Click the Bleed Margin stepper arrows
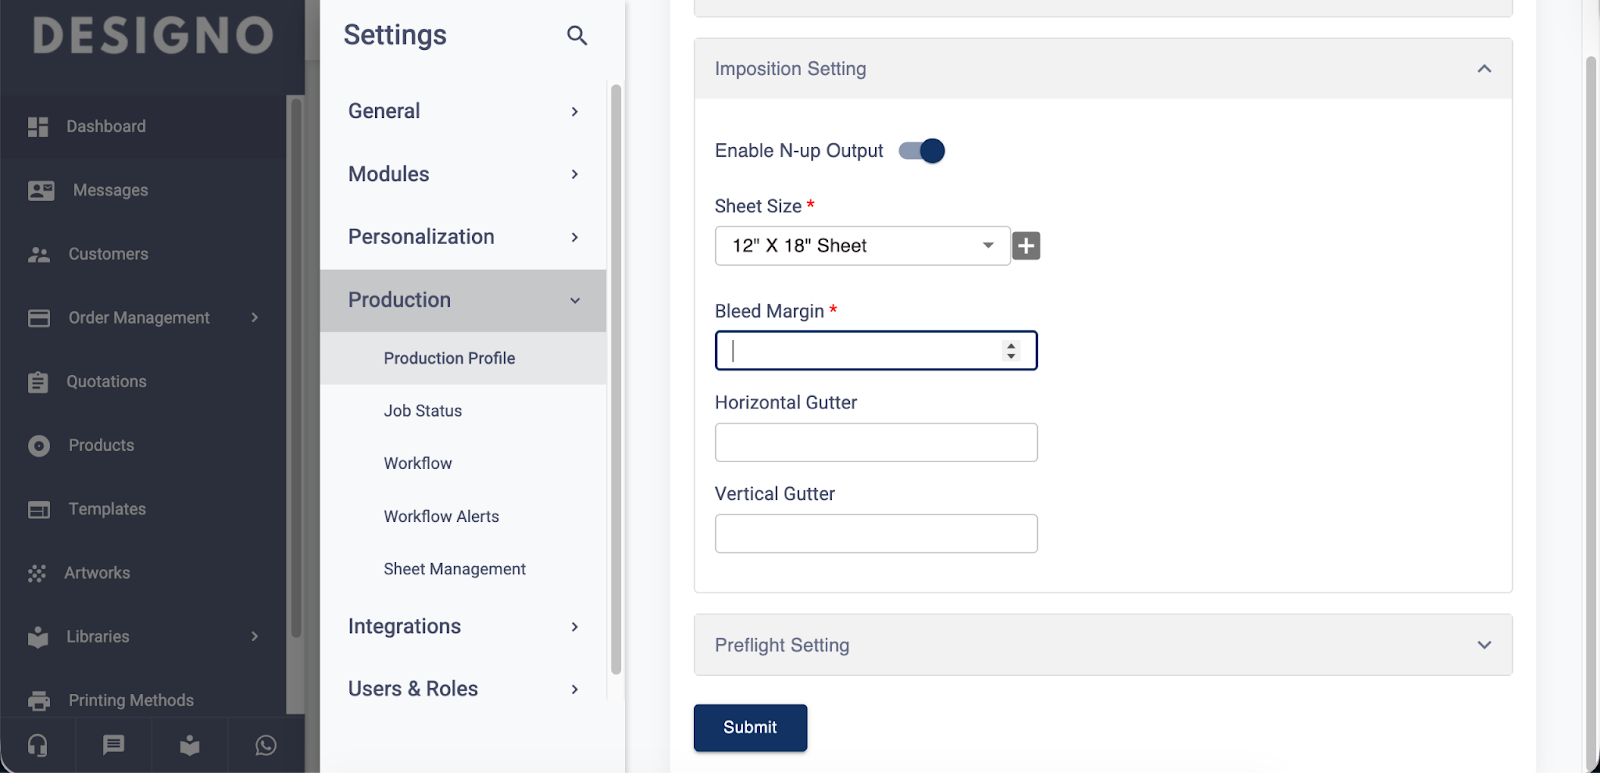The height and width of the screenshot is (773, 1600). (x=1011, y=350)
